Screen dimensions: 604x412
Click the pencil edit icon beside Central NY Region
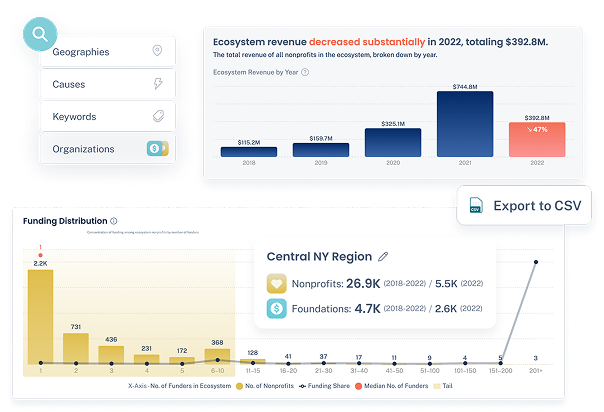point(383,257)
